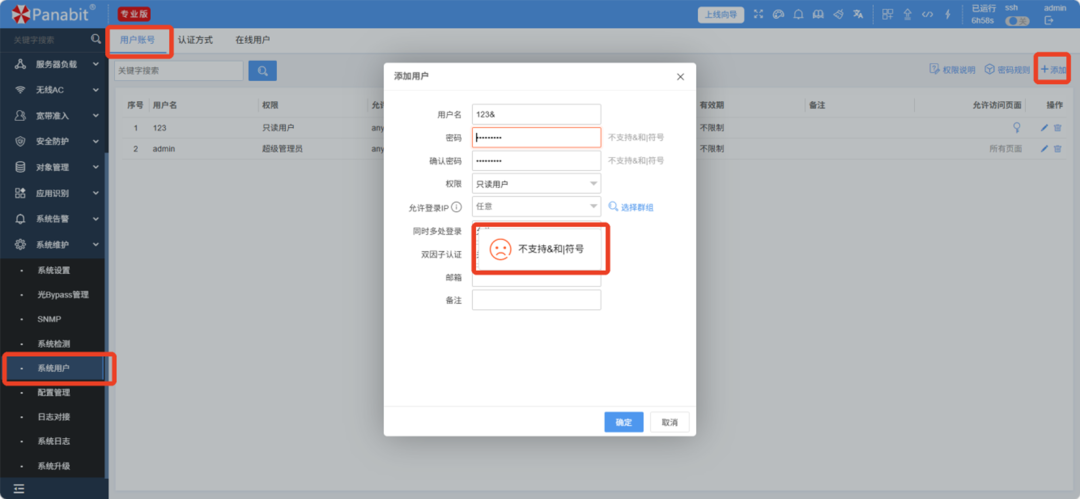The width and height of the screenshot is (1080, 499).
Task: Click the edit pencil for user 123
Action: point(1044,128)
